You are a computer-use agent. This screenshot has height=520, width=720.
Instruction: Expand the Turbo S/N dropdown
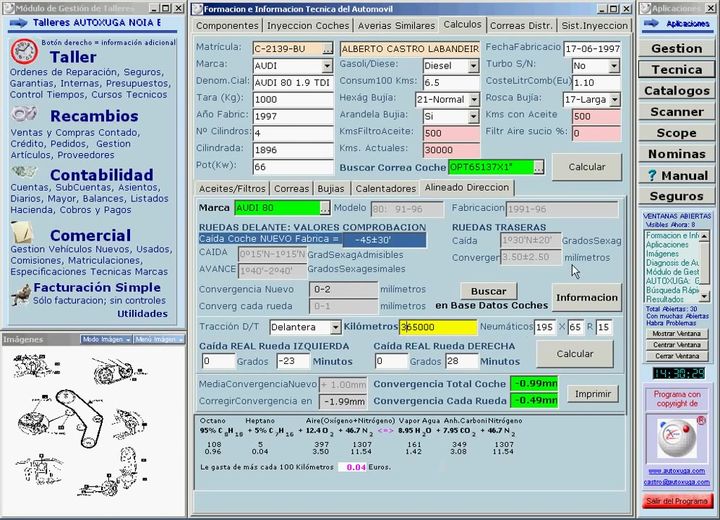pyautogui.click(x=614, y=66)
